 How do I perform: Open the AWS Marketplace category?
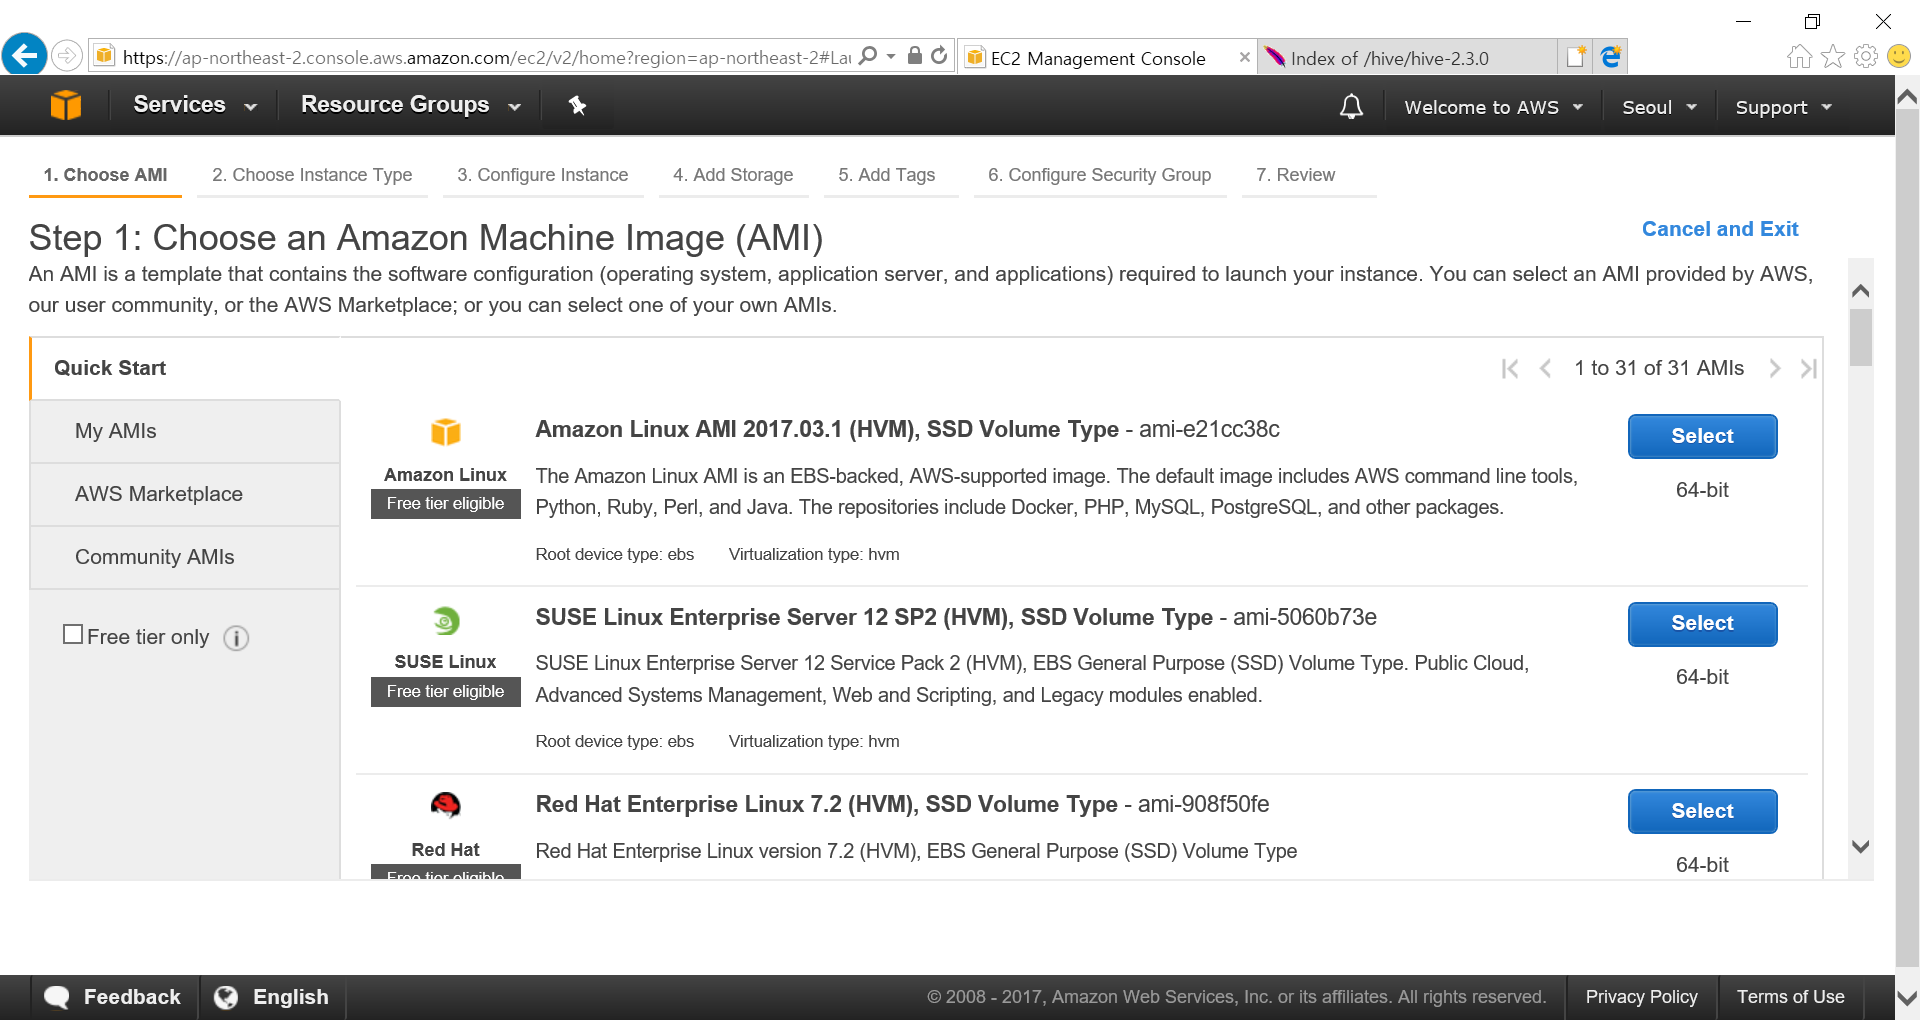tap(185, 494)
